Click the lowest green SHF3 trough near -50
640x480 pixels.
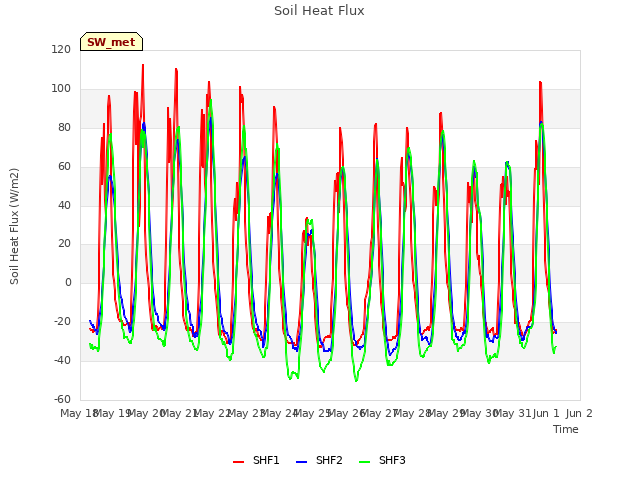pos(356,381)
